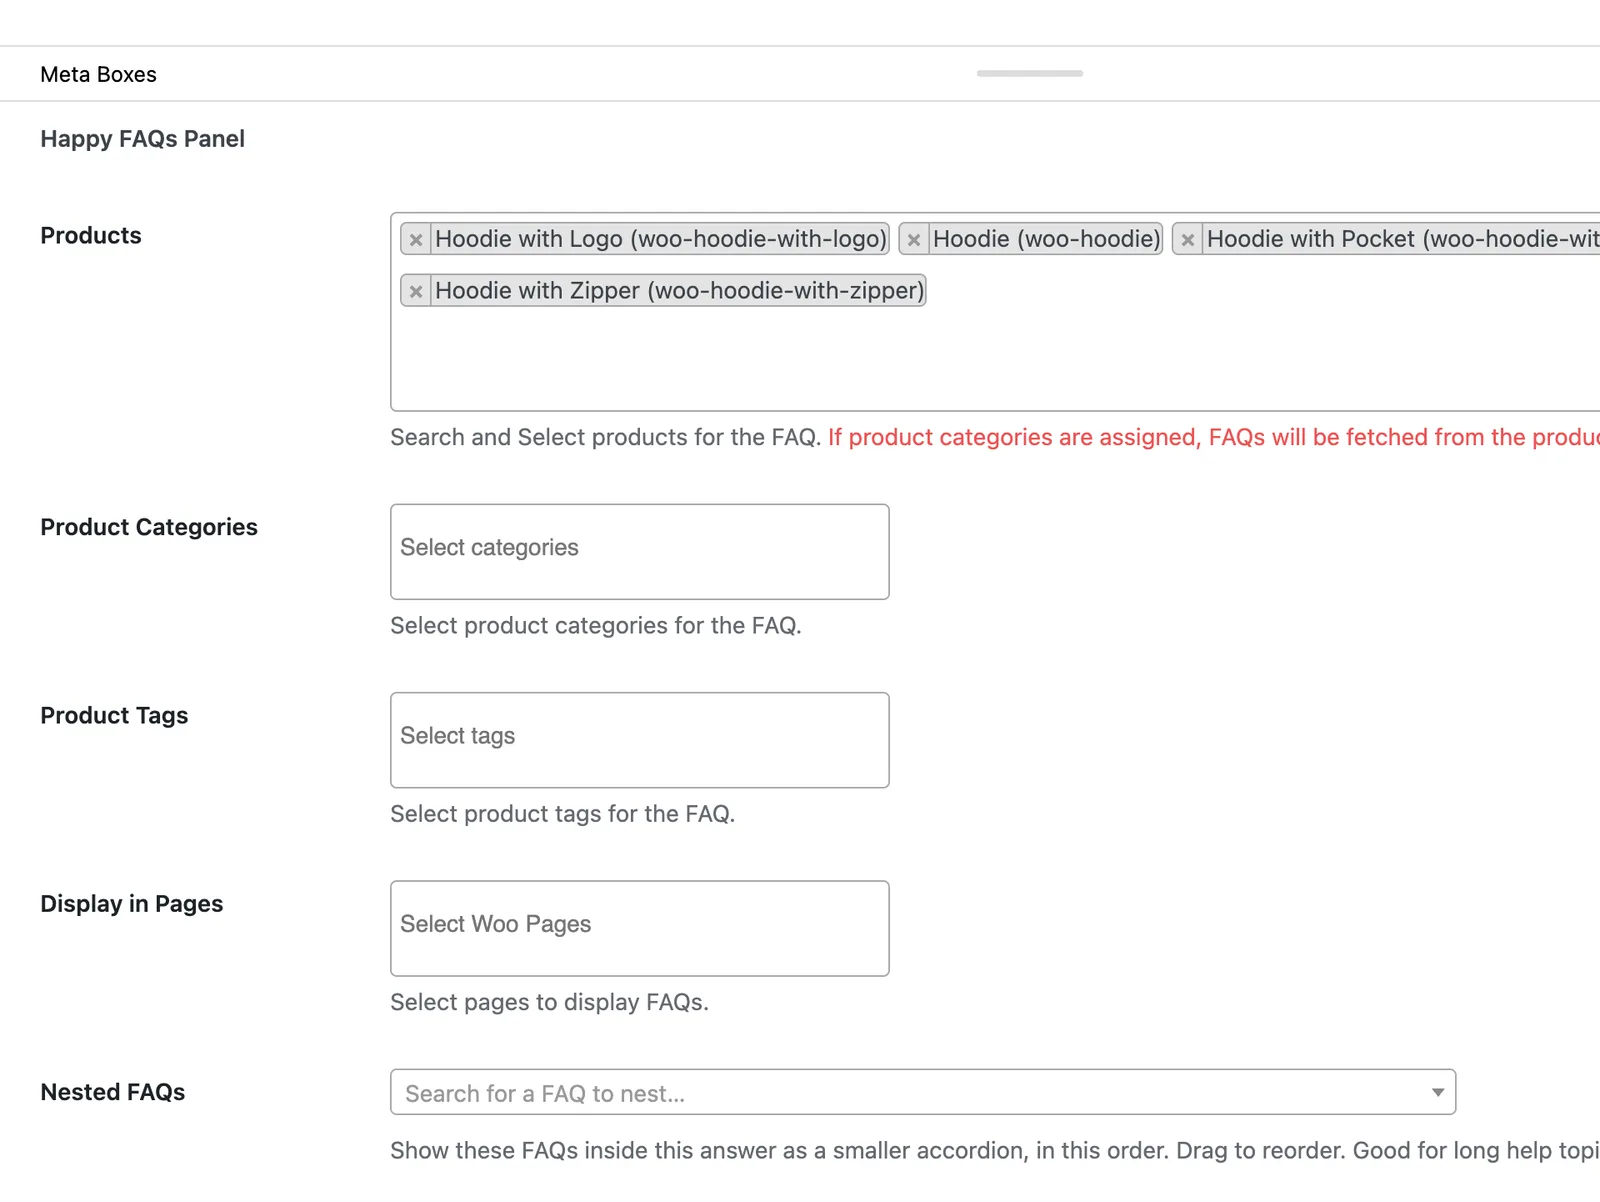Click the Select categories field

click(x=640, y=552)
